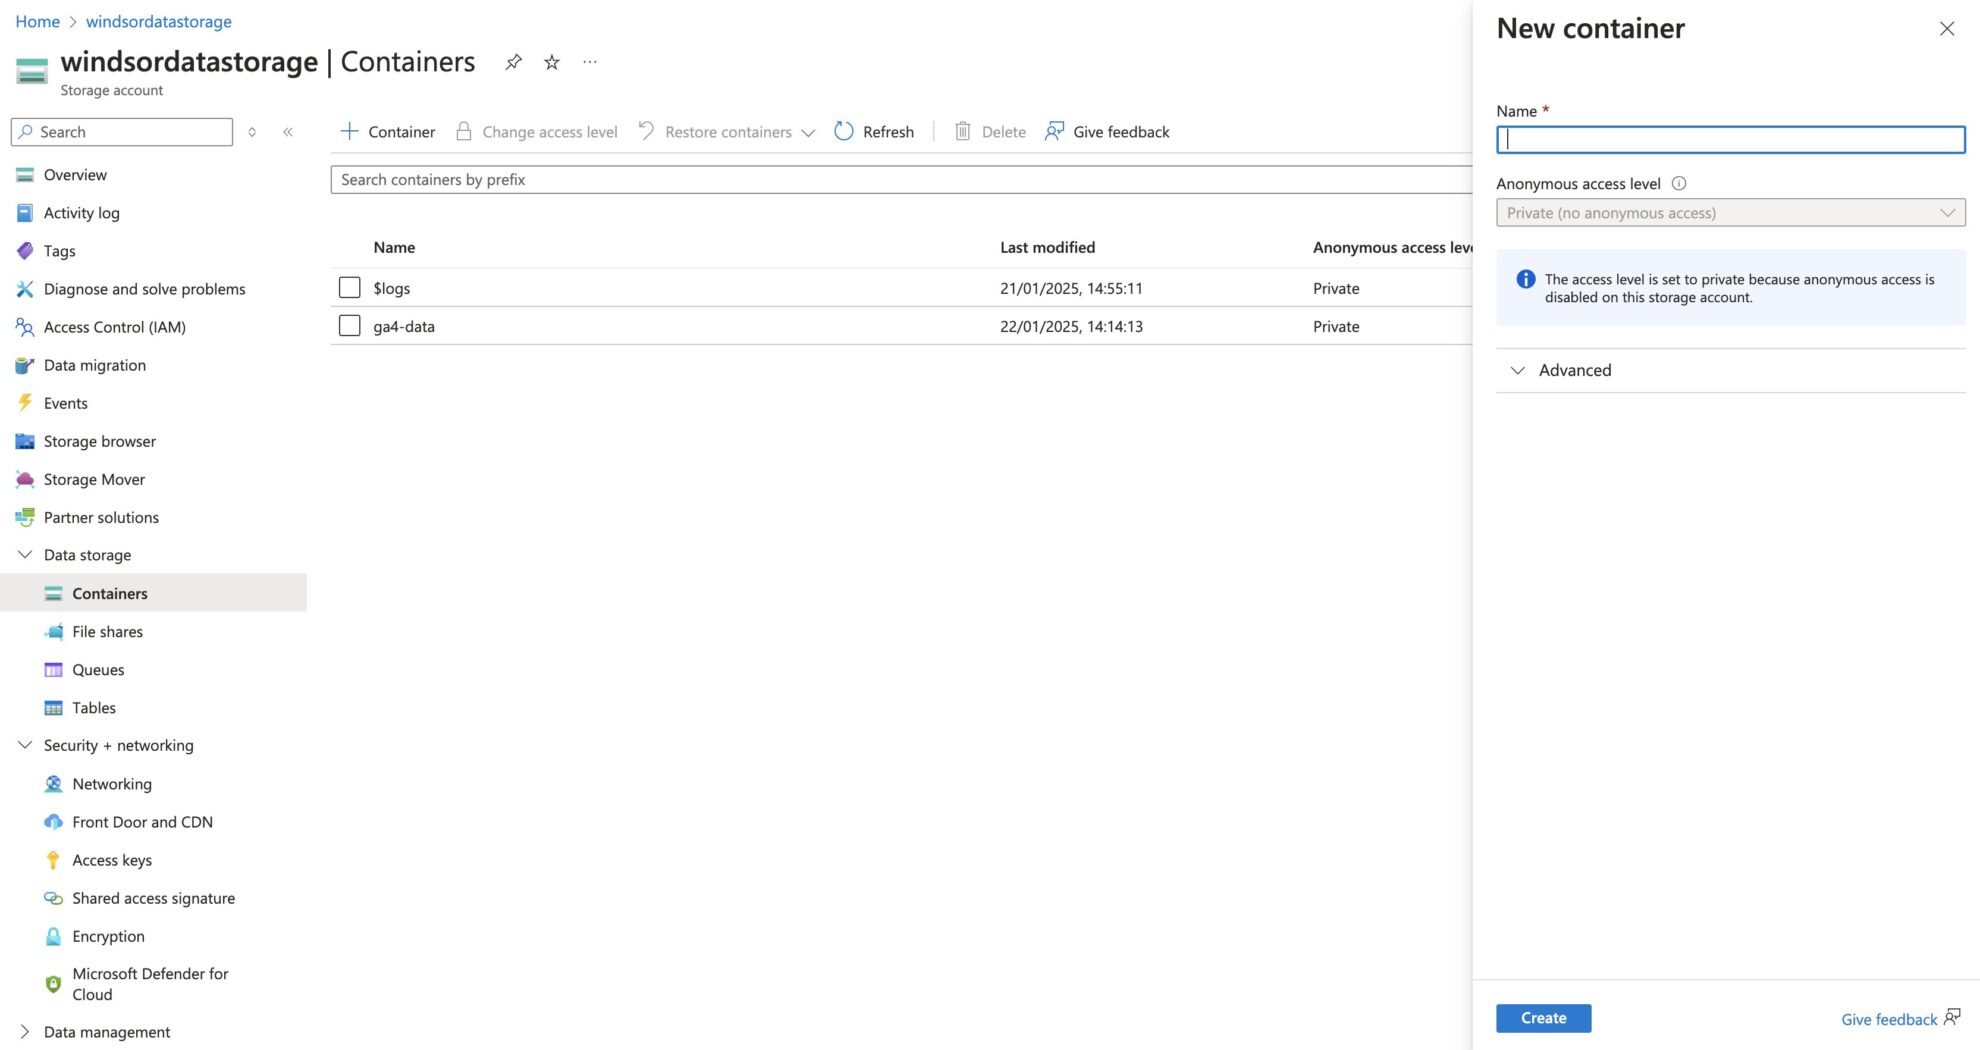Click the Data migration icon
This screenshot has width=1980, height=1050.
(x=25, y=365)
